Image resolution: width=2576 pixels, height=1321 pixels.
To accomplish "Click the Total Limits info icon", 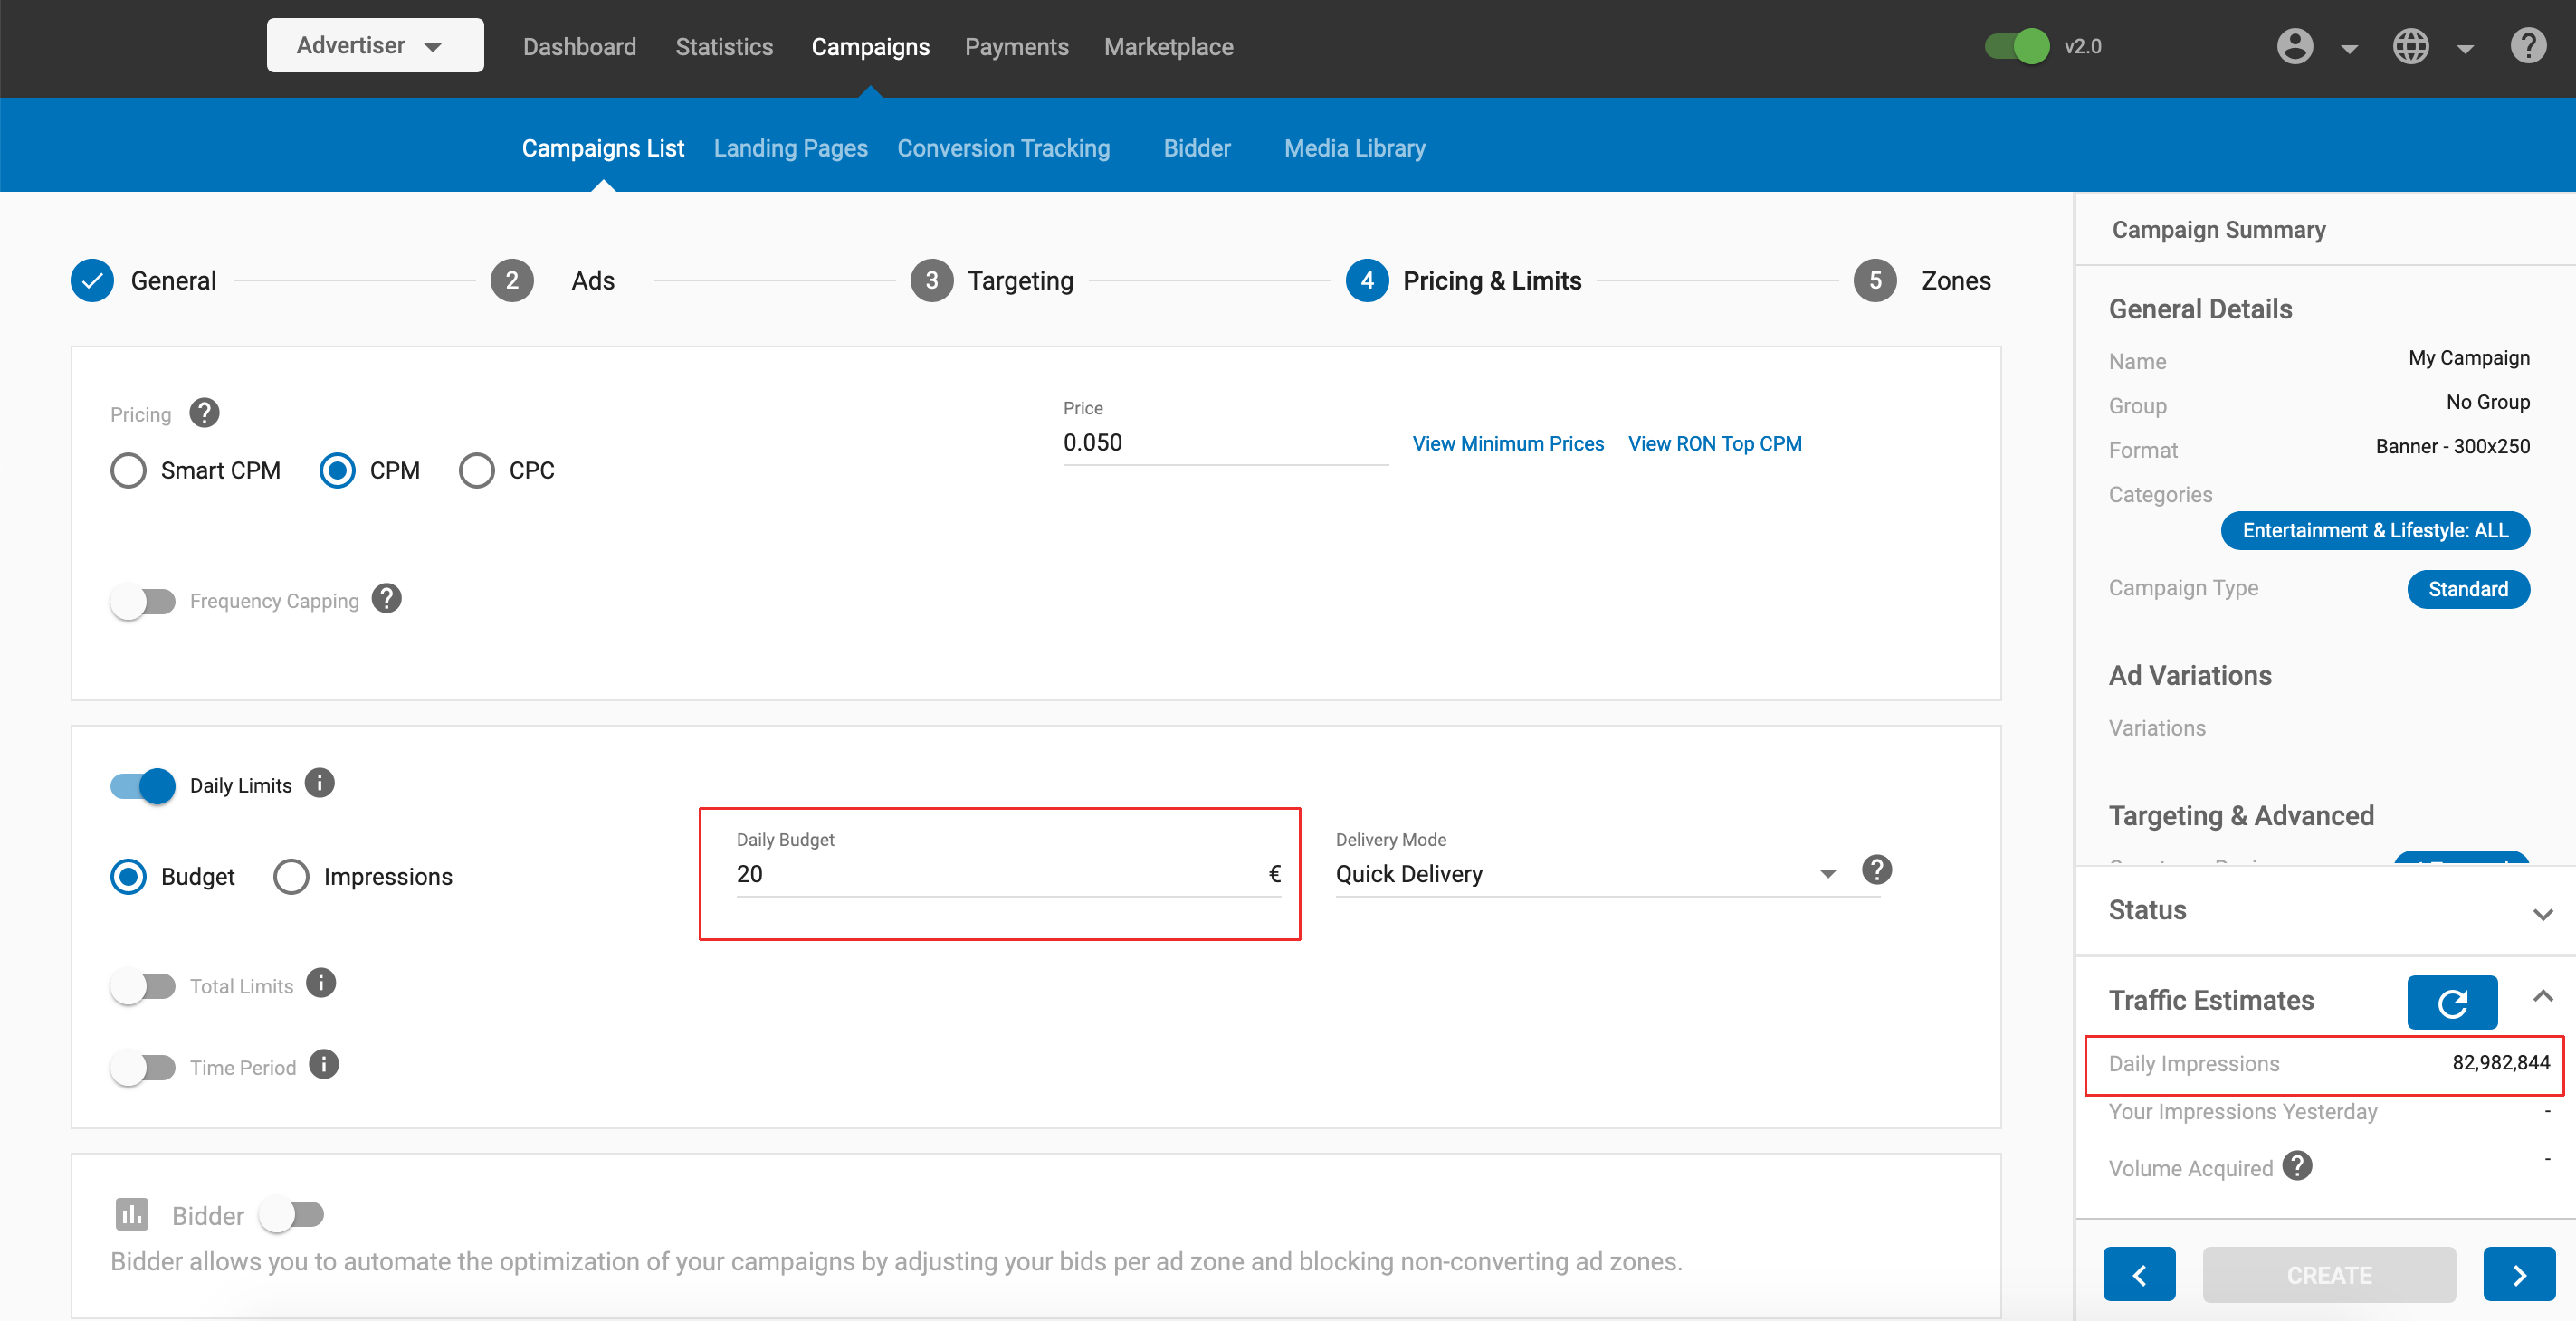I will pyautogui.click(x=321, y=984).
